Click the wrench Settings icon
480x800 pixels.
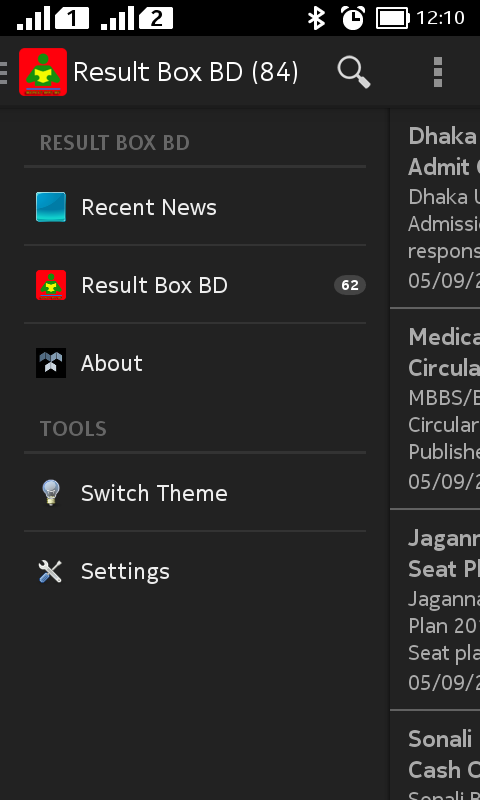click(50, 571)
